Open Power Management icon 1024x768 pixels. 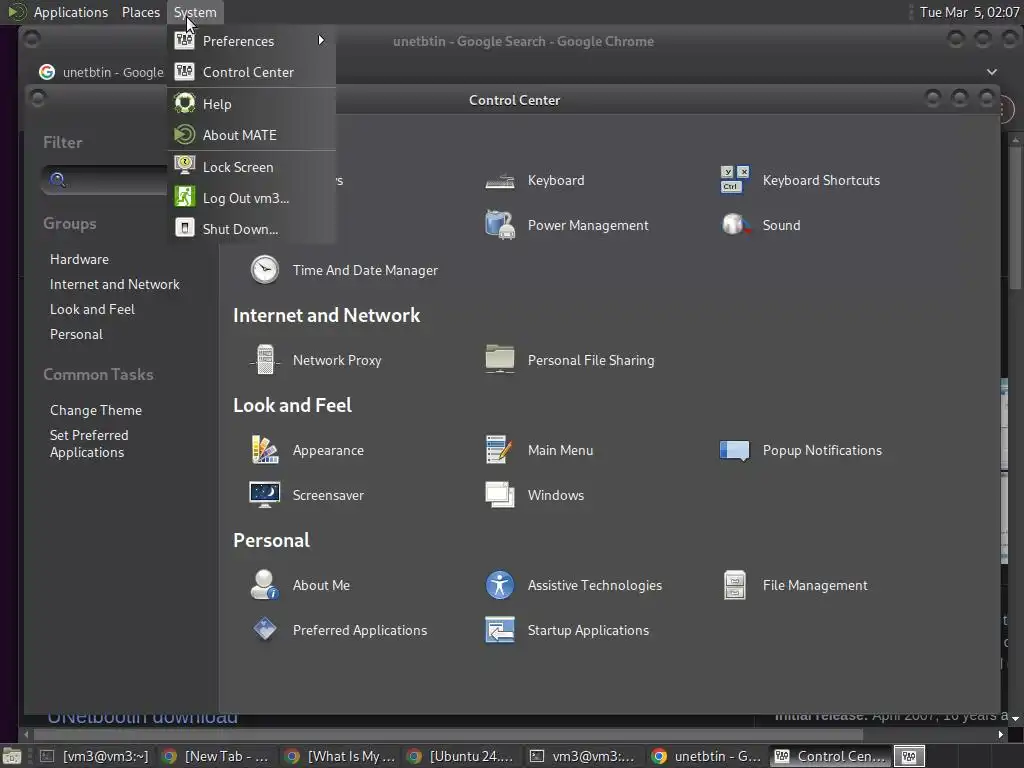point(500,225)
